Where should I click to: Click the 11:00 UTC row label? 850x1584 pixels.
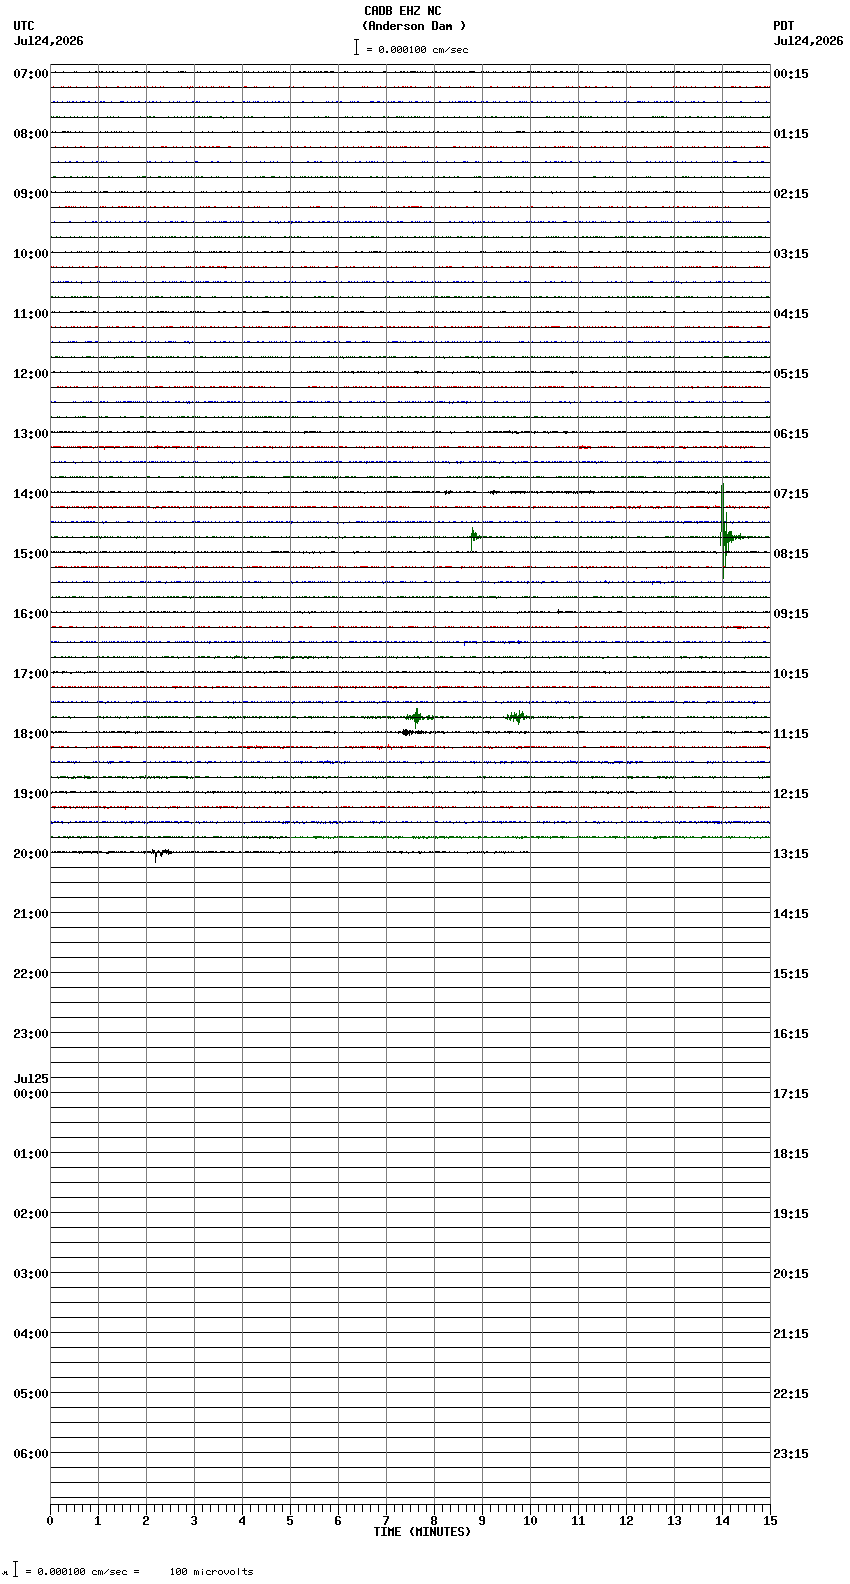31,314
